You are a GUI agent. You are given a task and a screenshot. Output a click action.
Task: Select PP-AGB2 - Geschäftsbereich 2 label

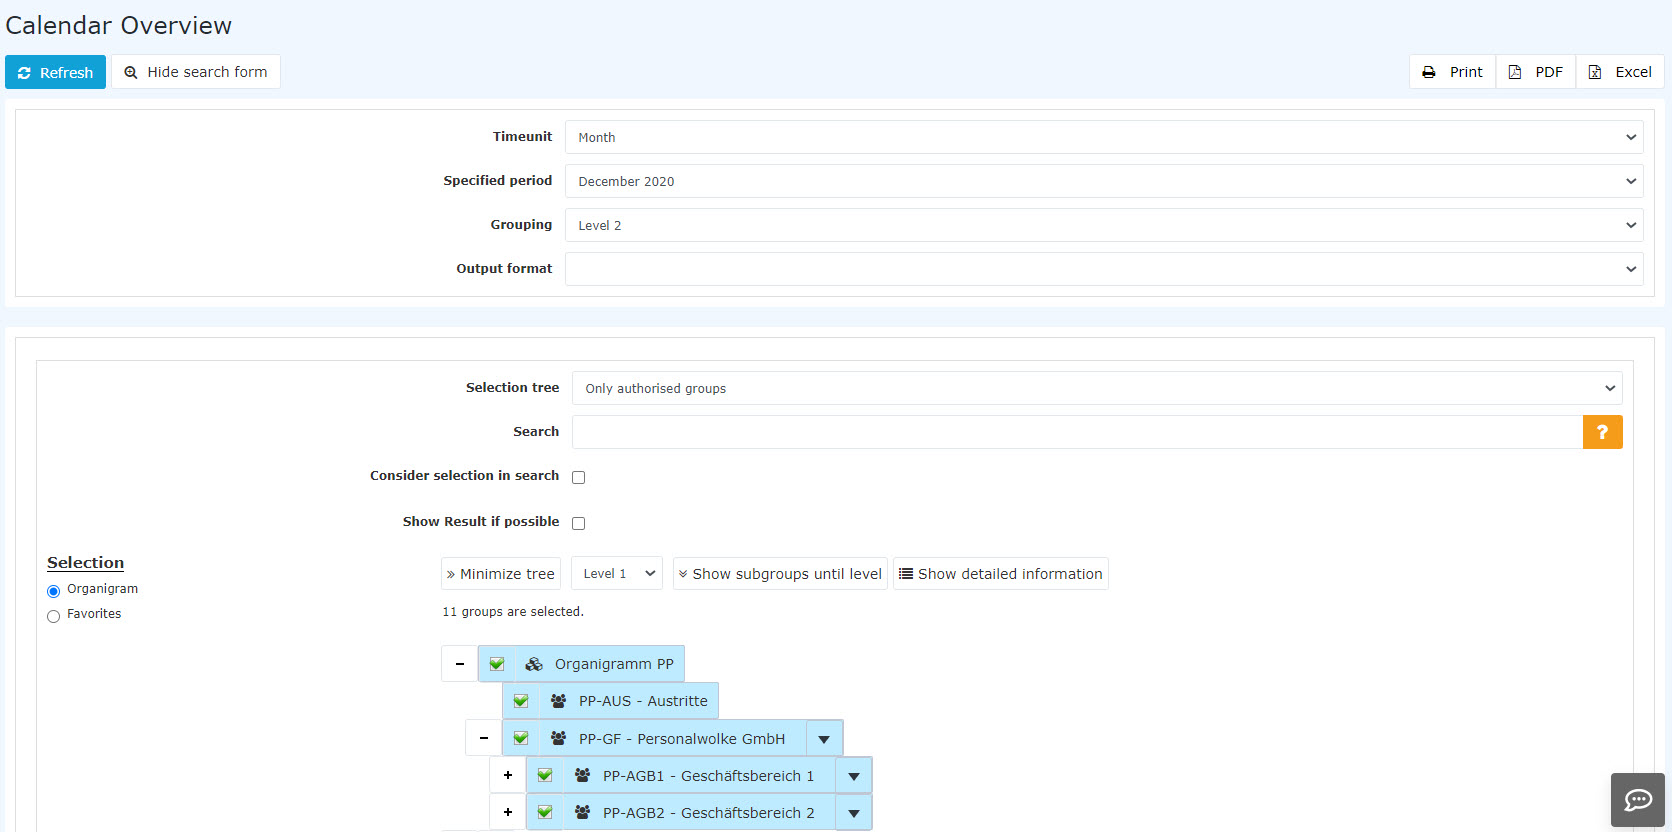[x=708, y=812]
